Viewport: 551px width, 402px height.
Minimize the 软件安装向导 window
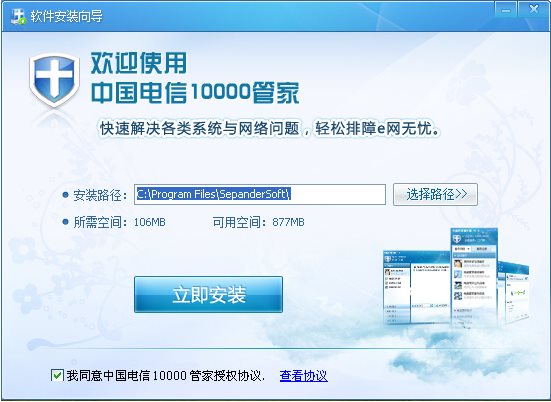tap(506, 9)
